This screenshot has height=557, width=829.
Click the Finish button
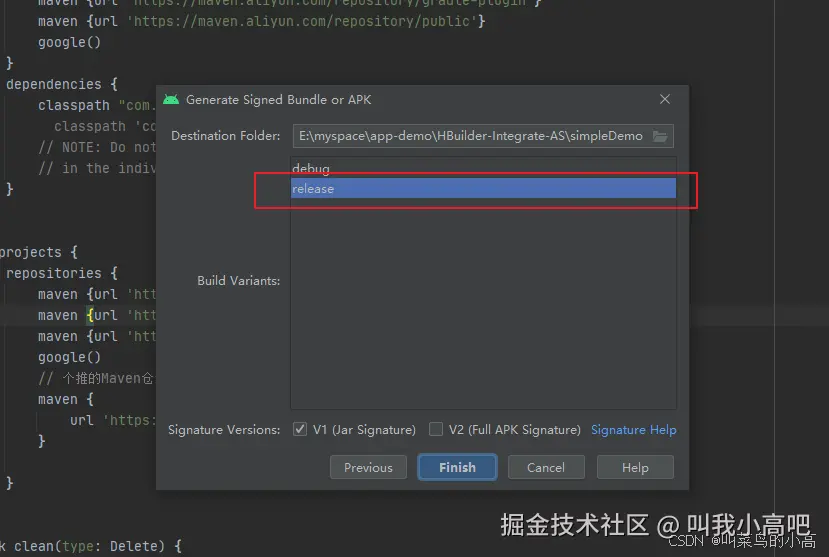click(457, 467)
